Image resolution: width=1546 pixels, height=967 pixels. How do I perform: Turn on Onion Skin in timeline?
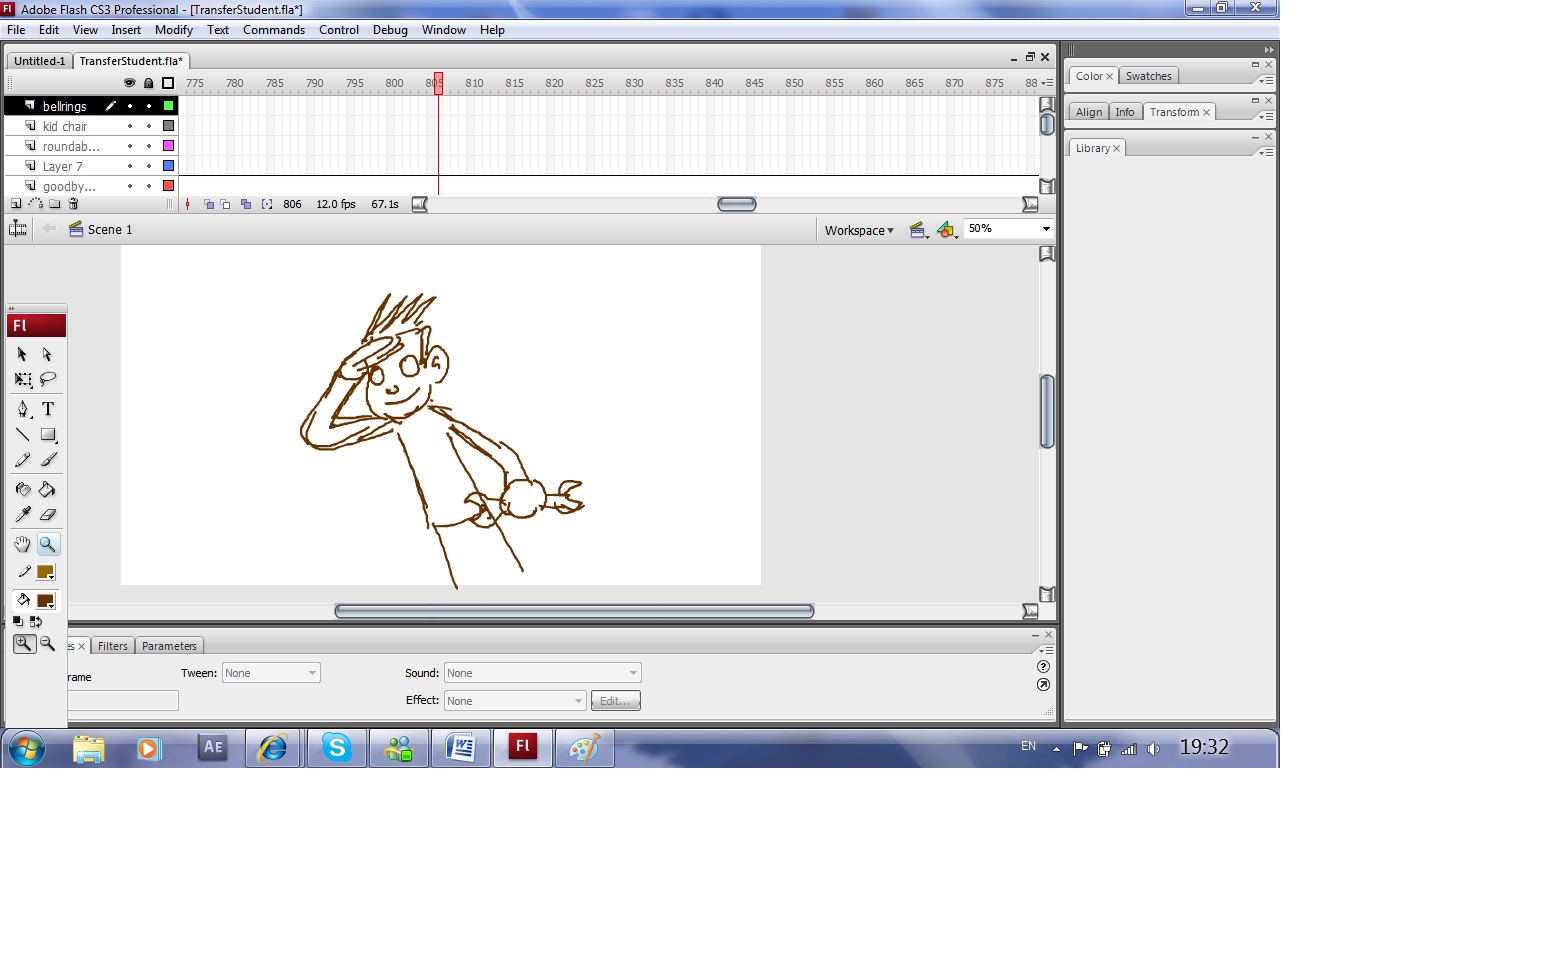209,204
